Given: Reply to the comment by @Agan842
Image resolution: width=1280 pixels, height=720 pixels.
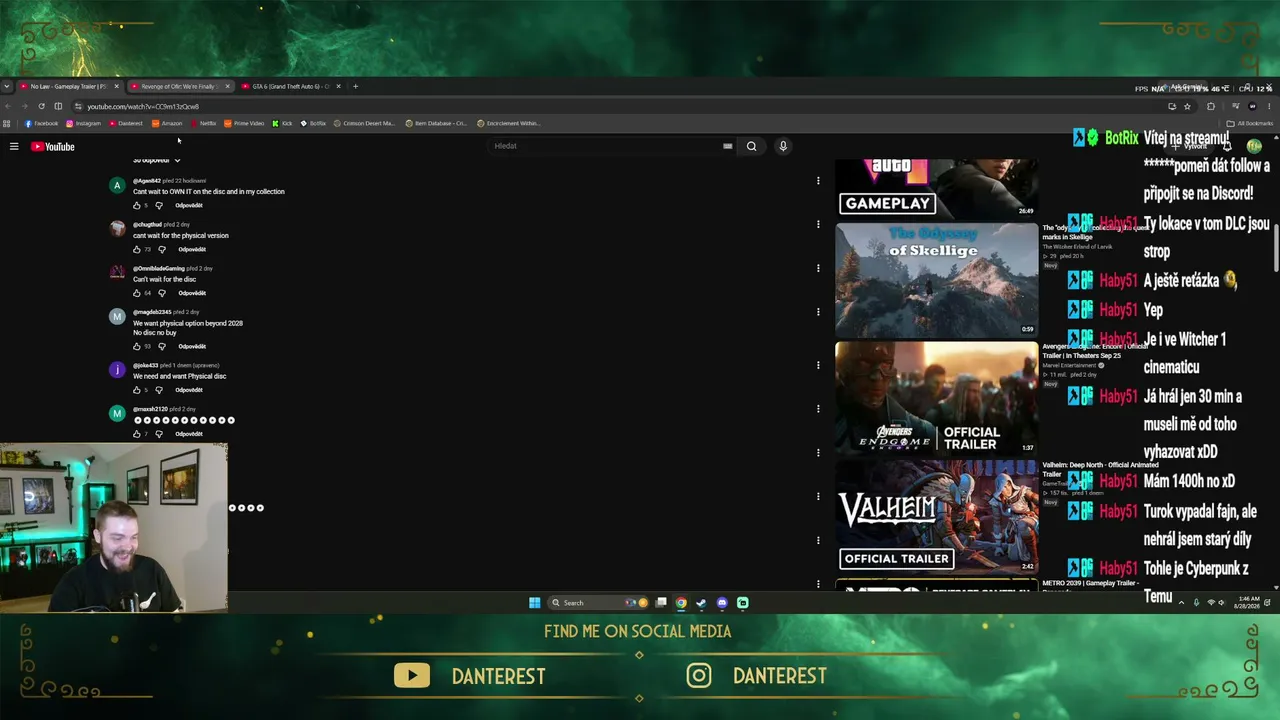Looking at the screenshot, I should (x=189, y=206).
